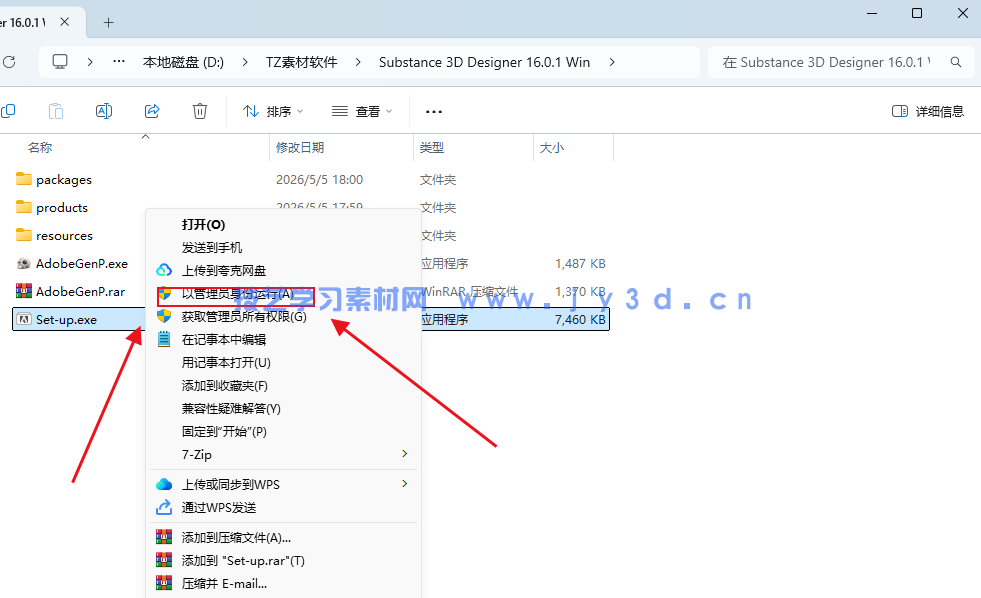Click Substance 3D Designer 16.0.1 Win breadcrumb
Viewport: 981px width, 598px height.
(x=484, y=62)
